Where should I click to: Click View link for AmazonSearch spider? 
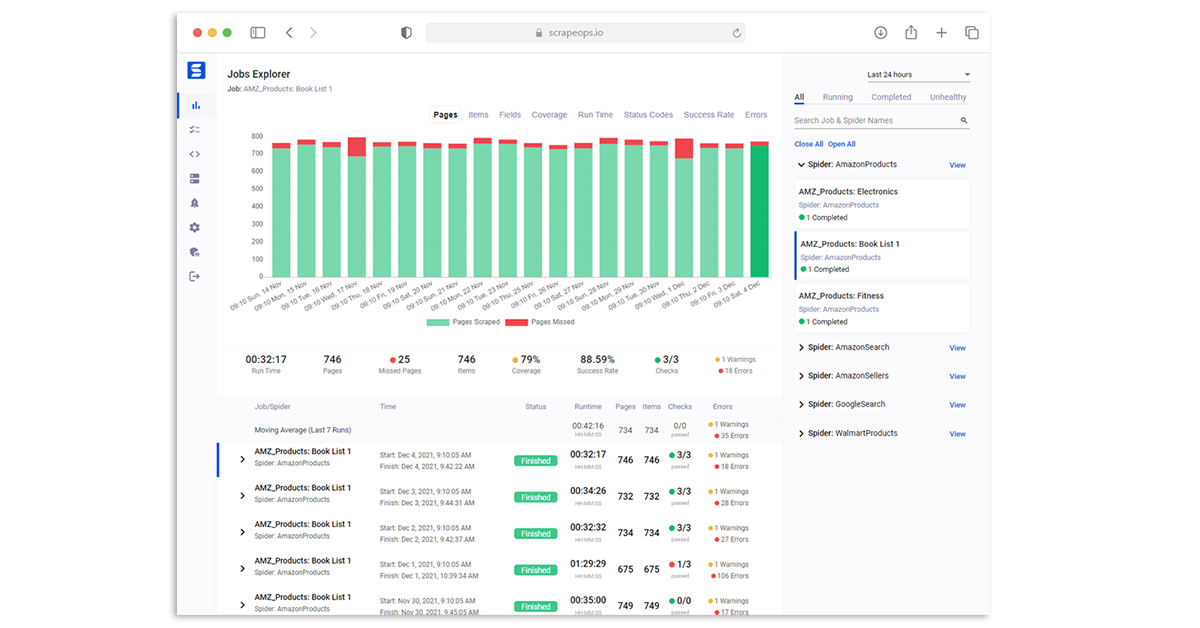pyautogui.click(x=957, y=348)
